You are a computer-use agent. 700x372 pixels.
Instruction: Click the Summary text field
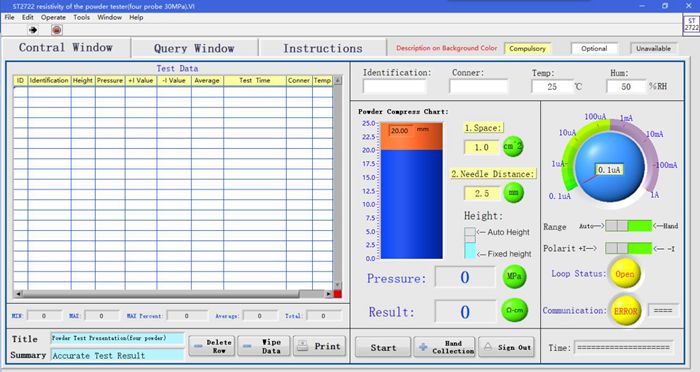tap(117, 355)
